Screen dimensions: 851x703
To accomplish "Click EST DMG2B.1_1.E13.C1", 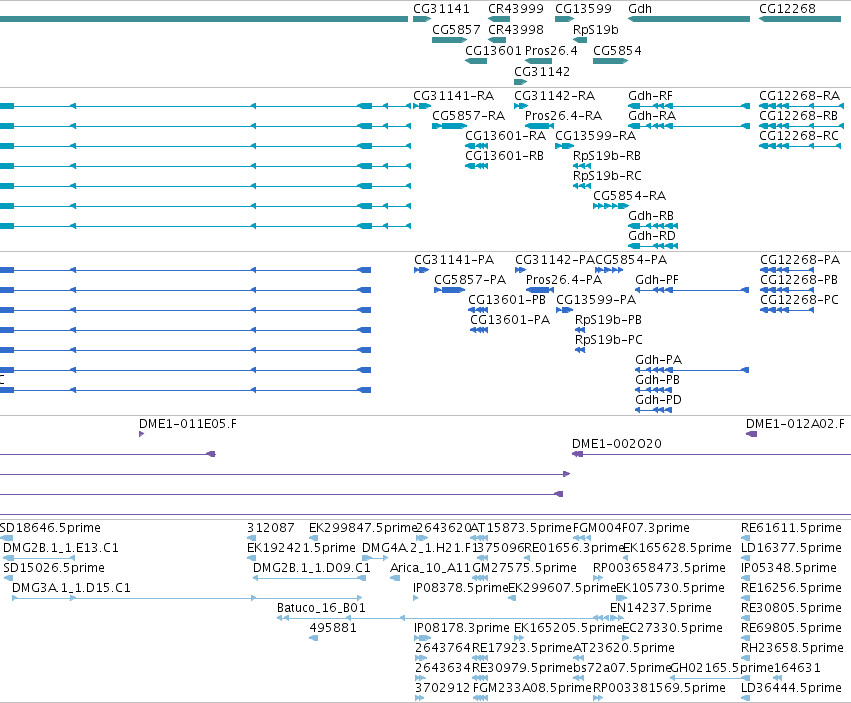I will pyautogui.click(x=60, y=548).
